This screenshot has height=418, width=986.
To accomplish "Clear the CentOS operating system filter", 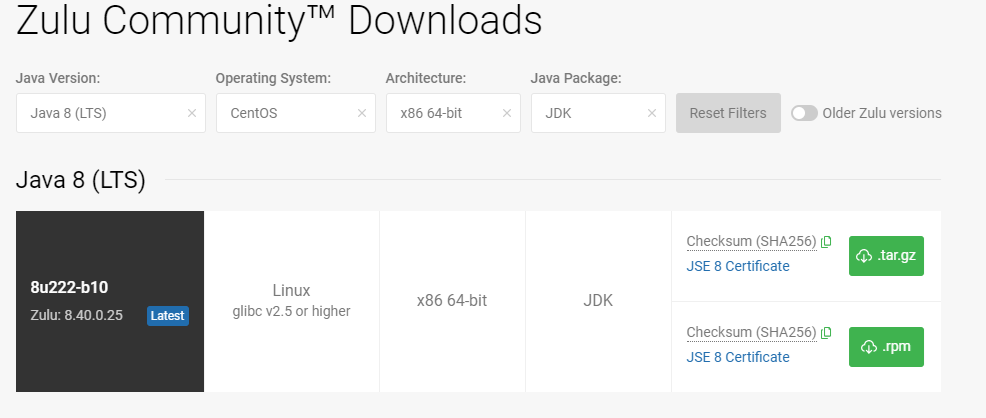I will pyautogui.click(x=362, y=113).
